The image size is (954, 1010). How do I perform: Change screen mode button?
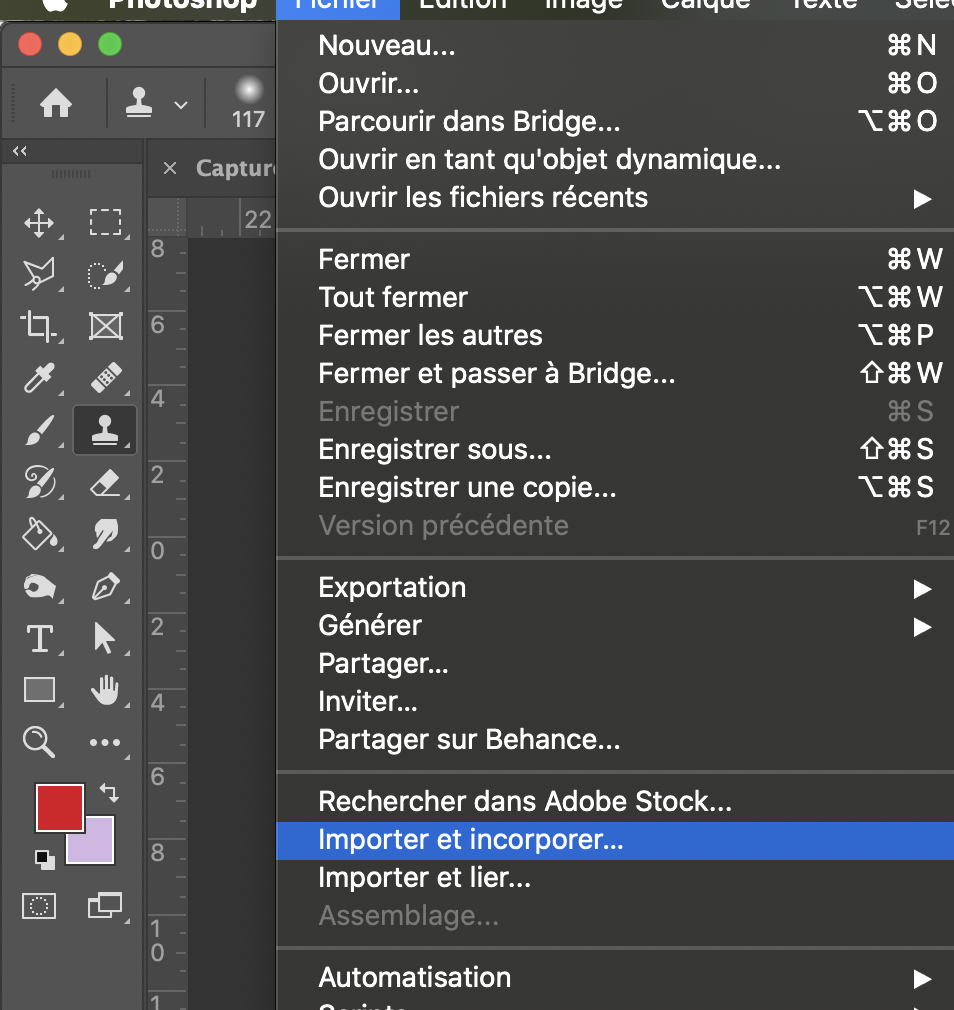(x=105, y=905)
